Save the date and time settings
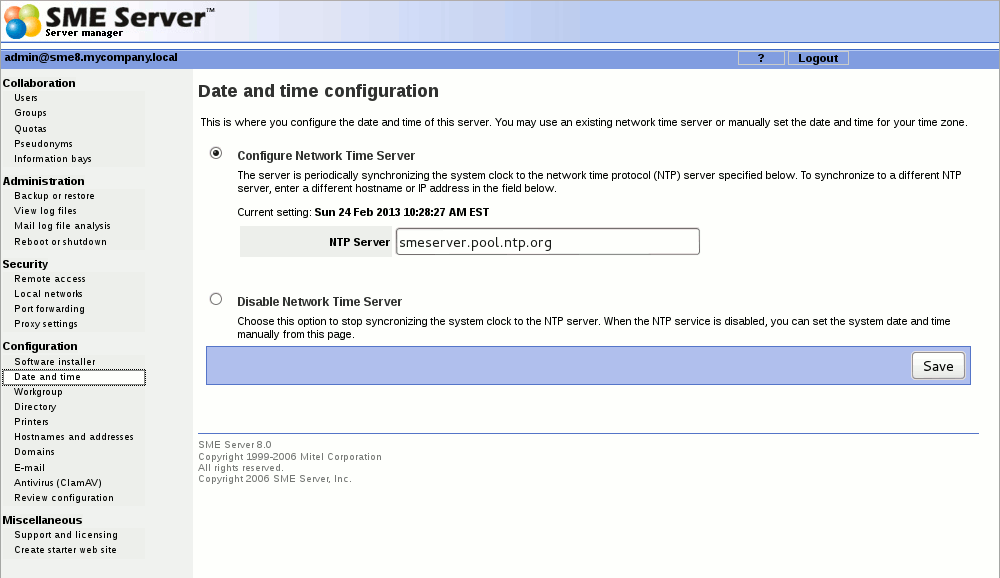The height and width of the screenshot is (578, 1000). pyautogui.click(x=938, y=366)
